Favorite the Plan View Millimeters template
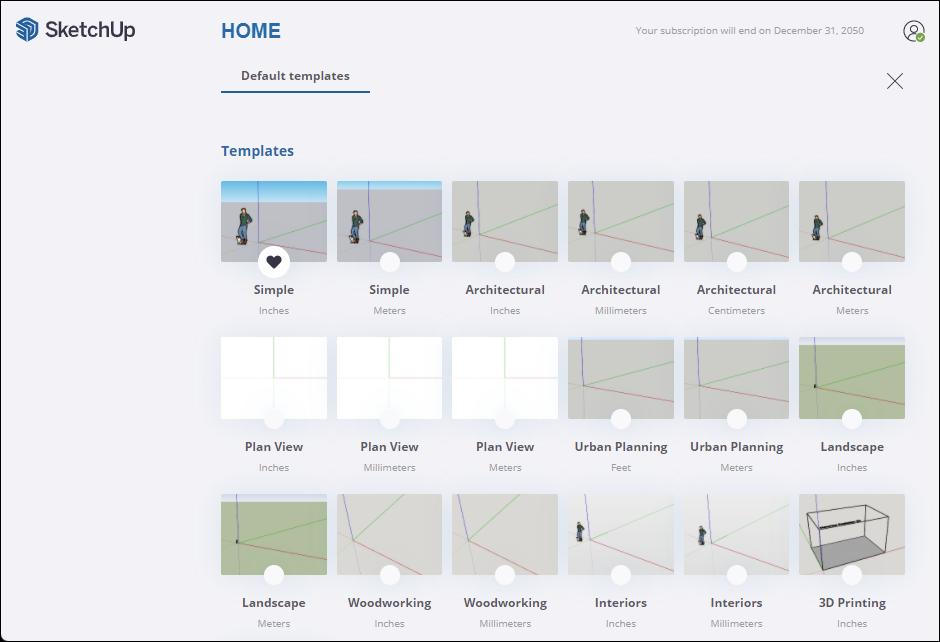Image resolution: width=940 pixels, height=642 pixels. tap(390, 419)
